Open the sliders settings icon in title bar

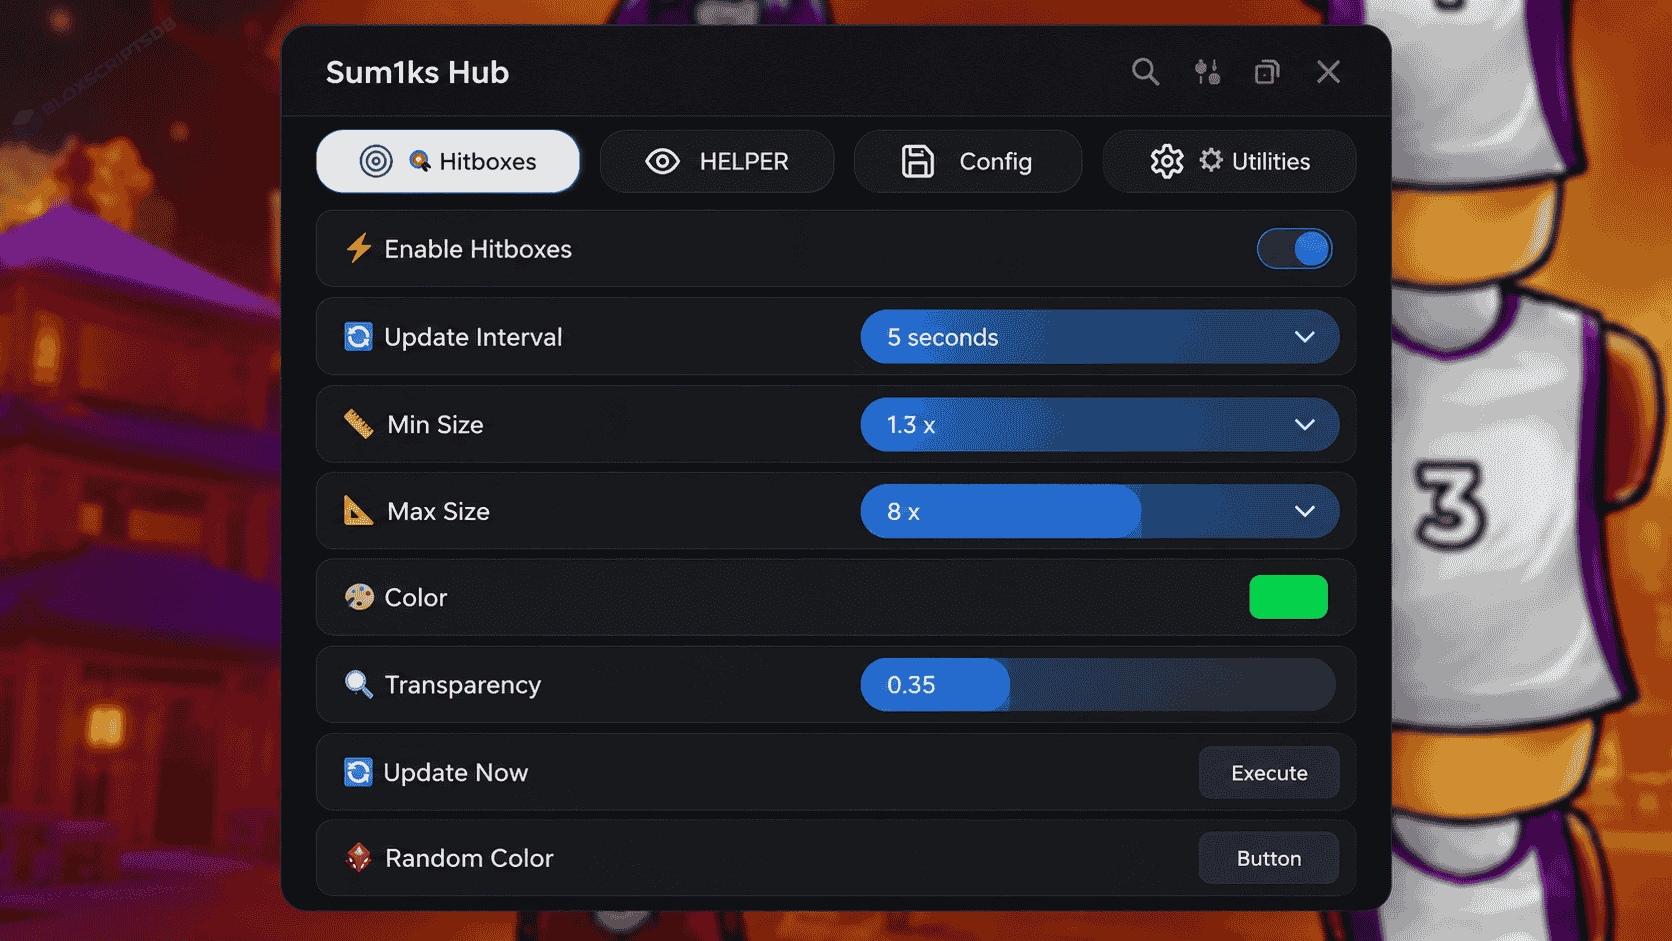coord(1207,72)
